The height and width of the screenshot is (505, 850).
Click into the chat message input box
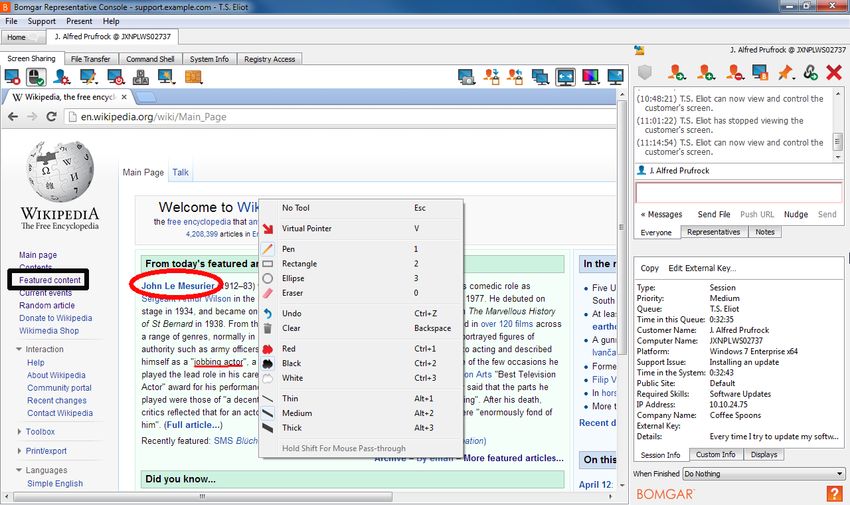tap(739, 193)
